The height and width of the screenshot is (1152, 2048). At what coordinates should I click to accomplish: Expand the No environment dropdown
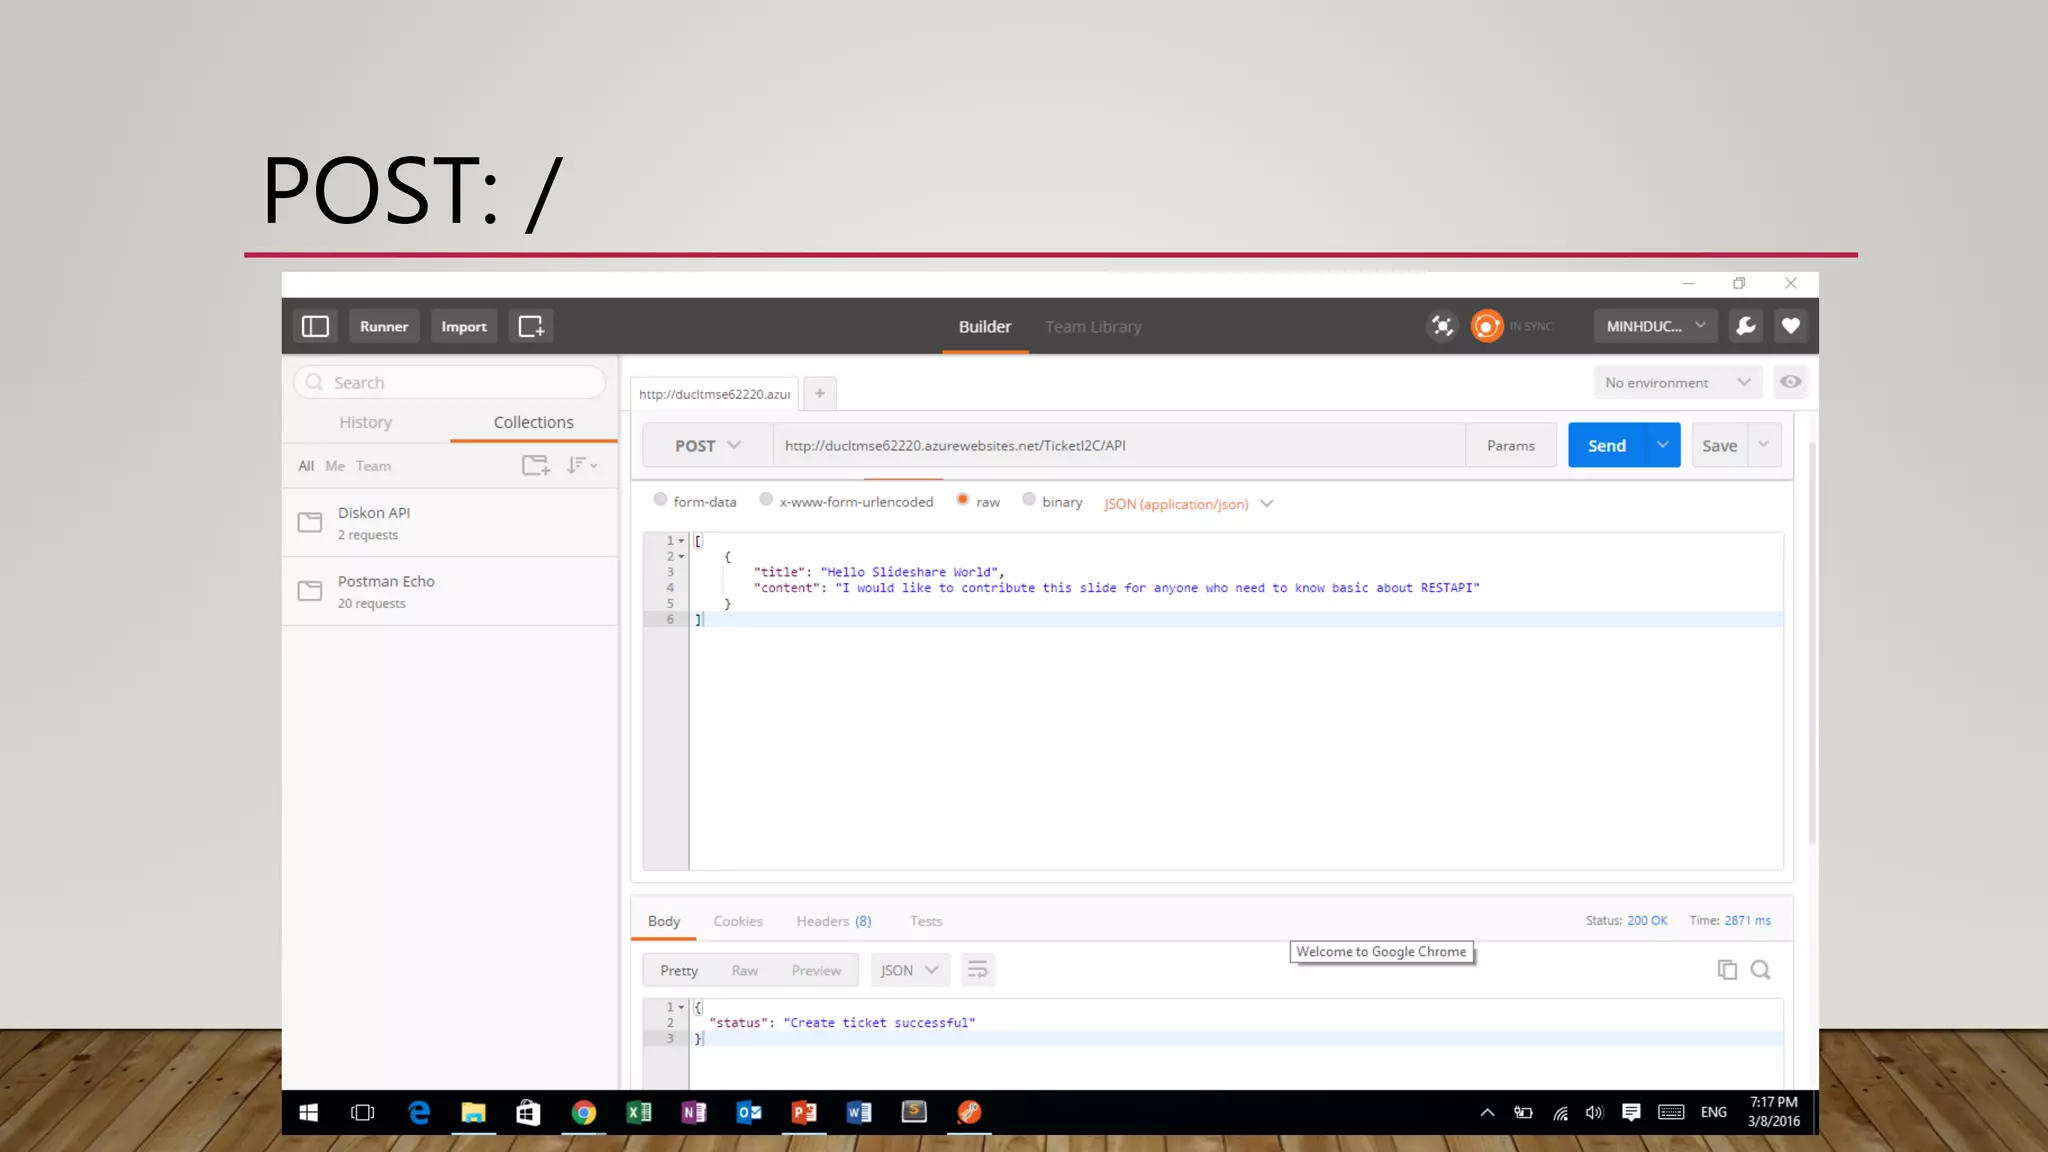click(1677, 382)
